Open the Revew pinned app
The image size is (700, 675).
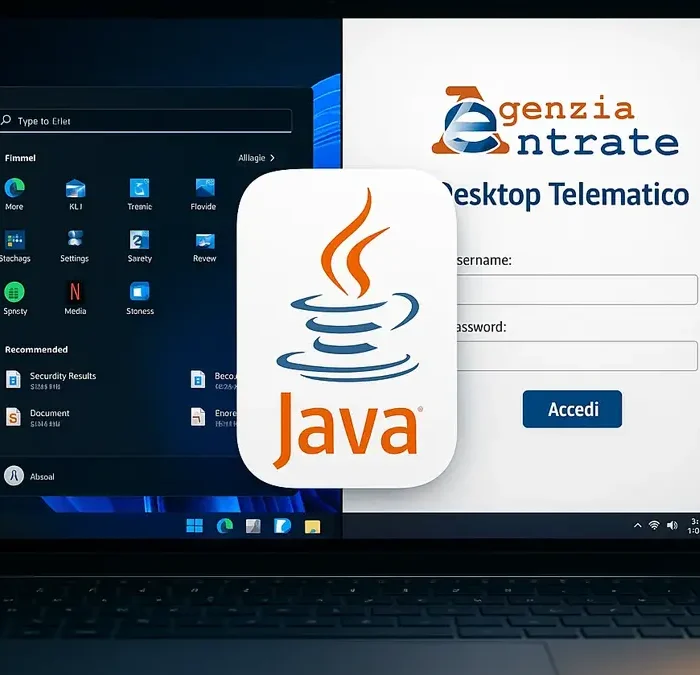click(x=204, y=240)
